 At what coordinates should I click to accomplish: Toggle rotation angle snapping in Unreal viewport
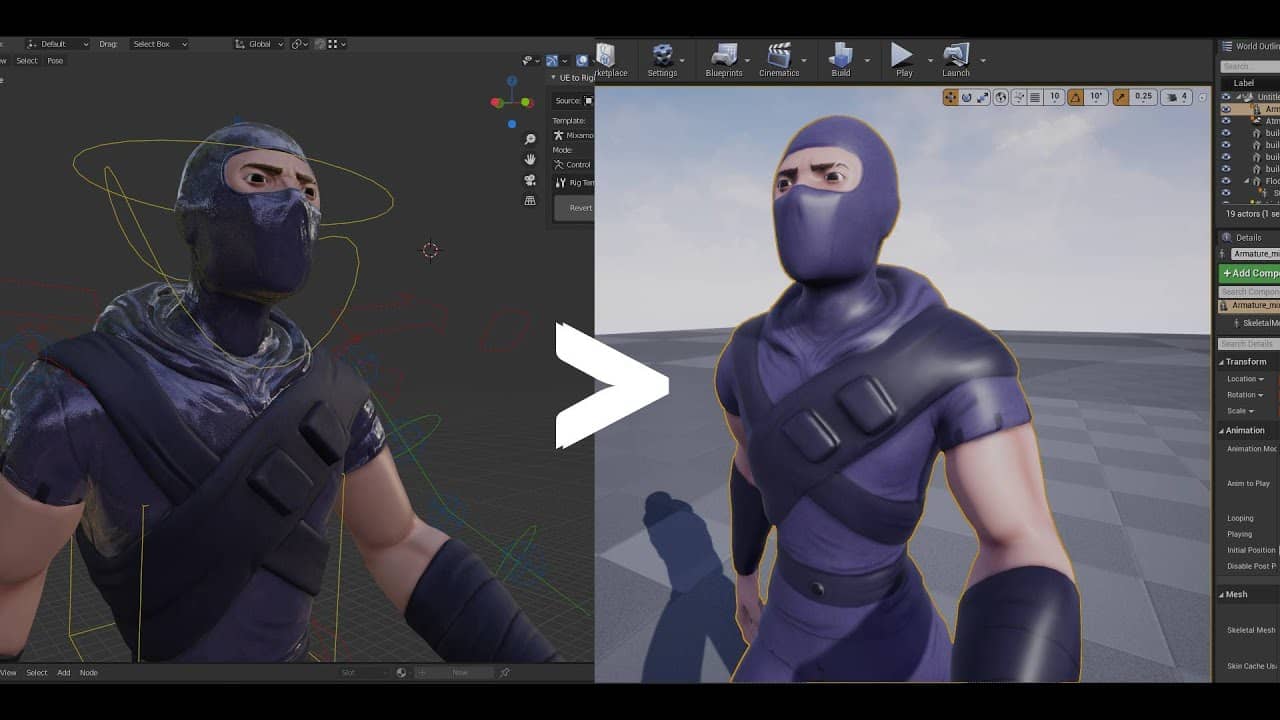(1075, 97)
